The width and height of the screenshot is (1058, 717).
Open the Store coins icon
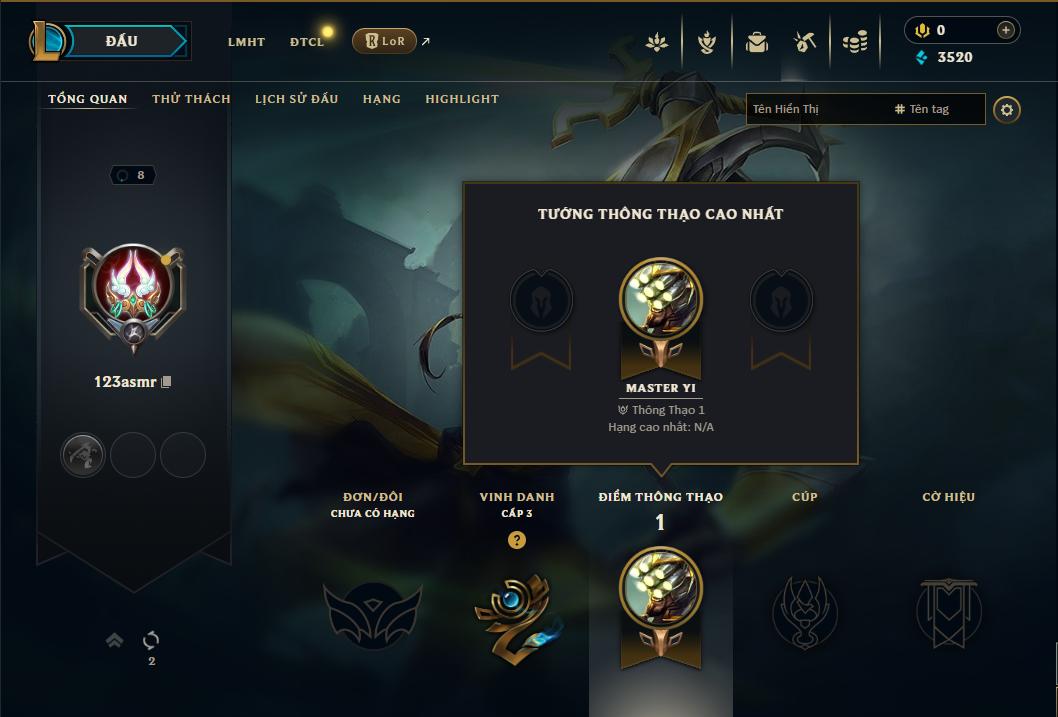[x=855, y=43]
